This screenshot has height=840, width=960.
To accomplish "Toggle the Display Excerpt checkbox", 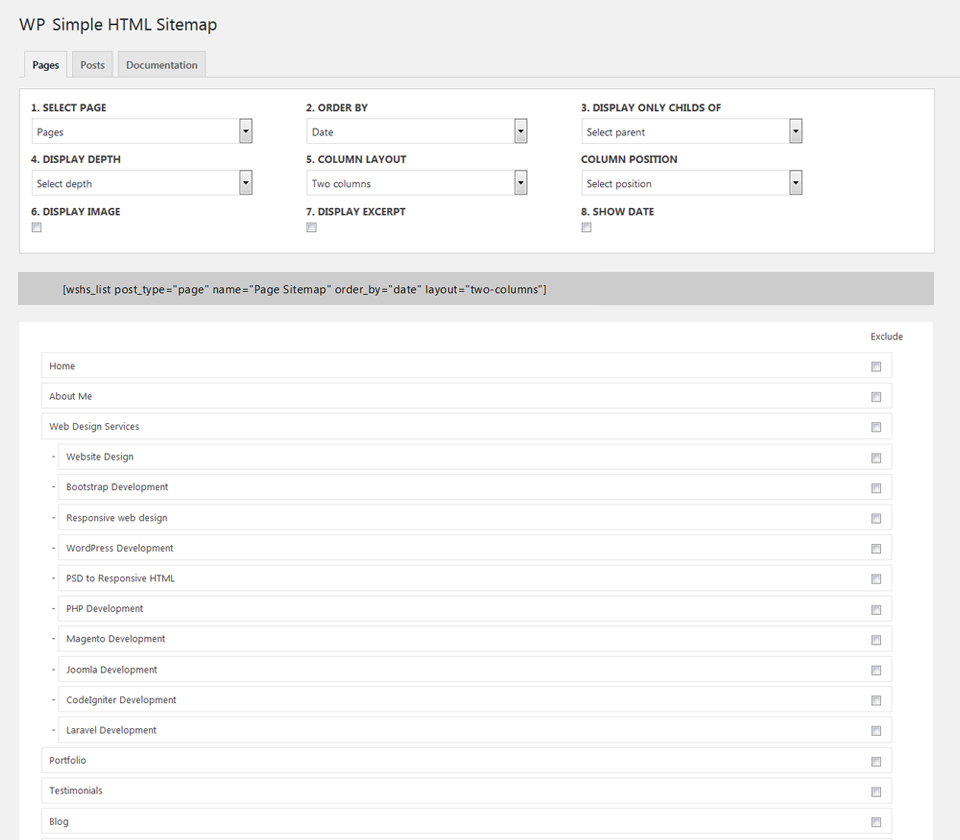I will point(312,228).
